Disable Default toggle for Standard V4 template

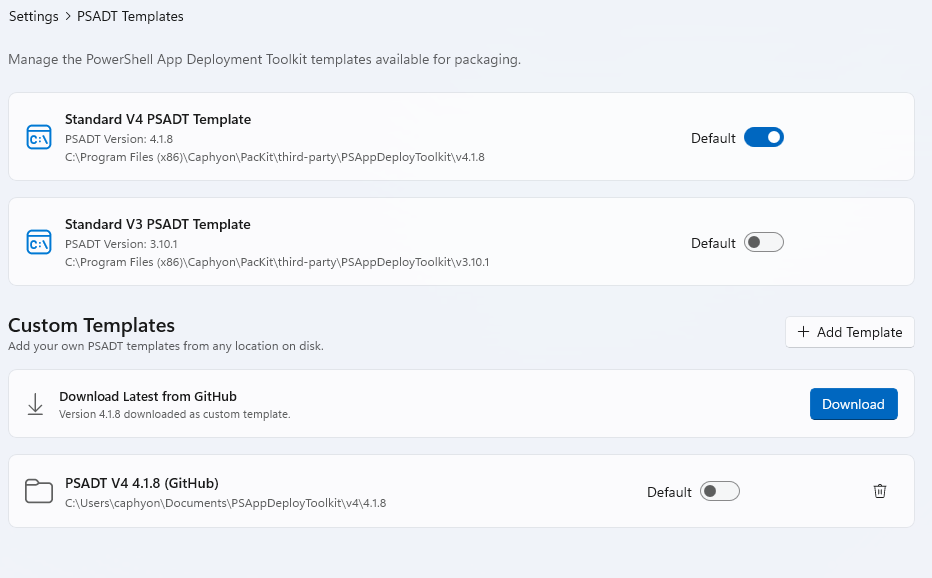click(x=763, y=138)
